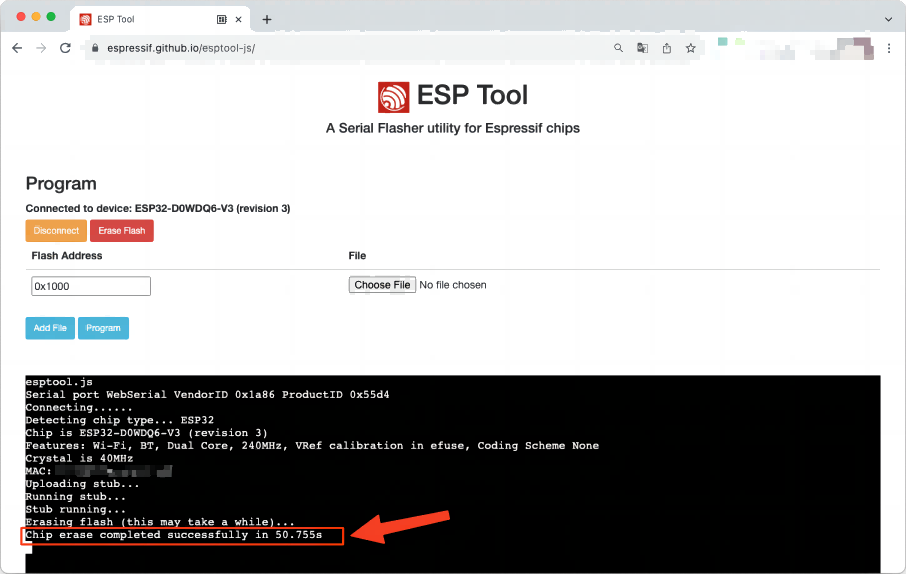
Task: Expand the tab search chevron
Action: tap(888, 19)
